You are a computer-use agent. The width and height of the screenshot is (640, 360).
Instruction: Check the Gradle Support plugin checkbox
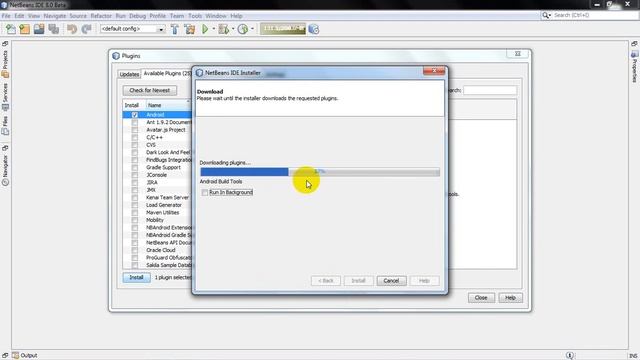[135, 167]
